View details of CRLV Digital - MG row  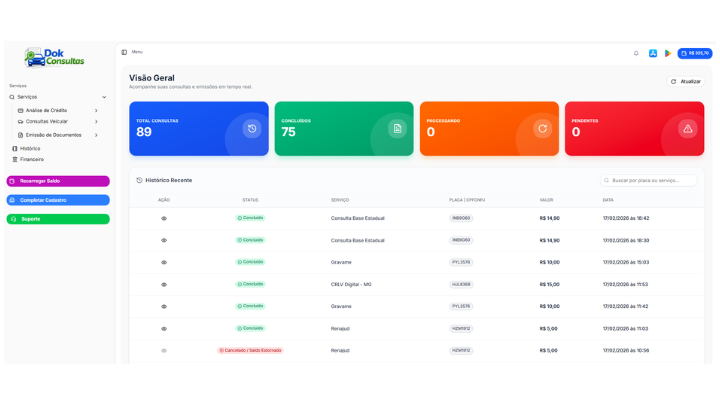click(x=164, y=285)
